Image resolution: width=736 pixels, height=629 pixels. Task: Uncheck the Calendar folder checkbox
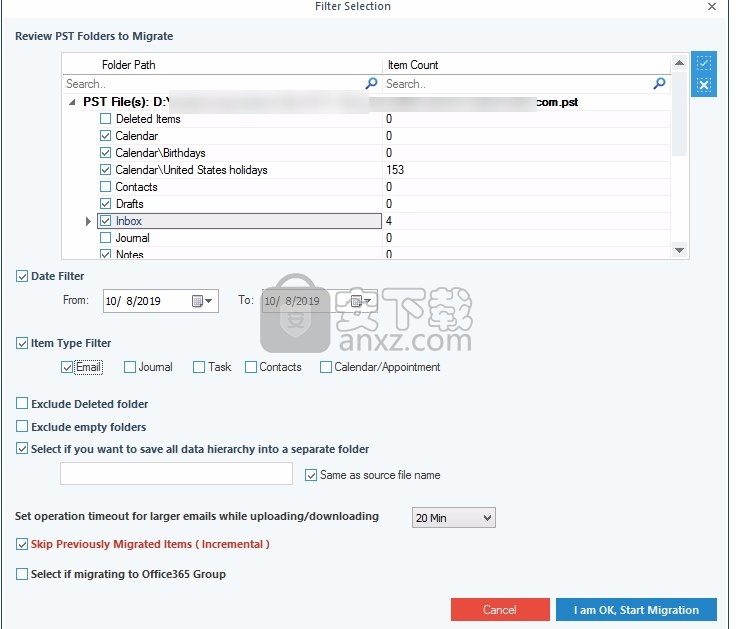coord(106,136)
